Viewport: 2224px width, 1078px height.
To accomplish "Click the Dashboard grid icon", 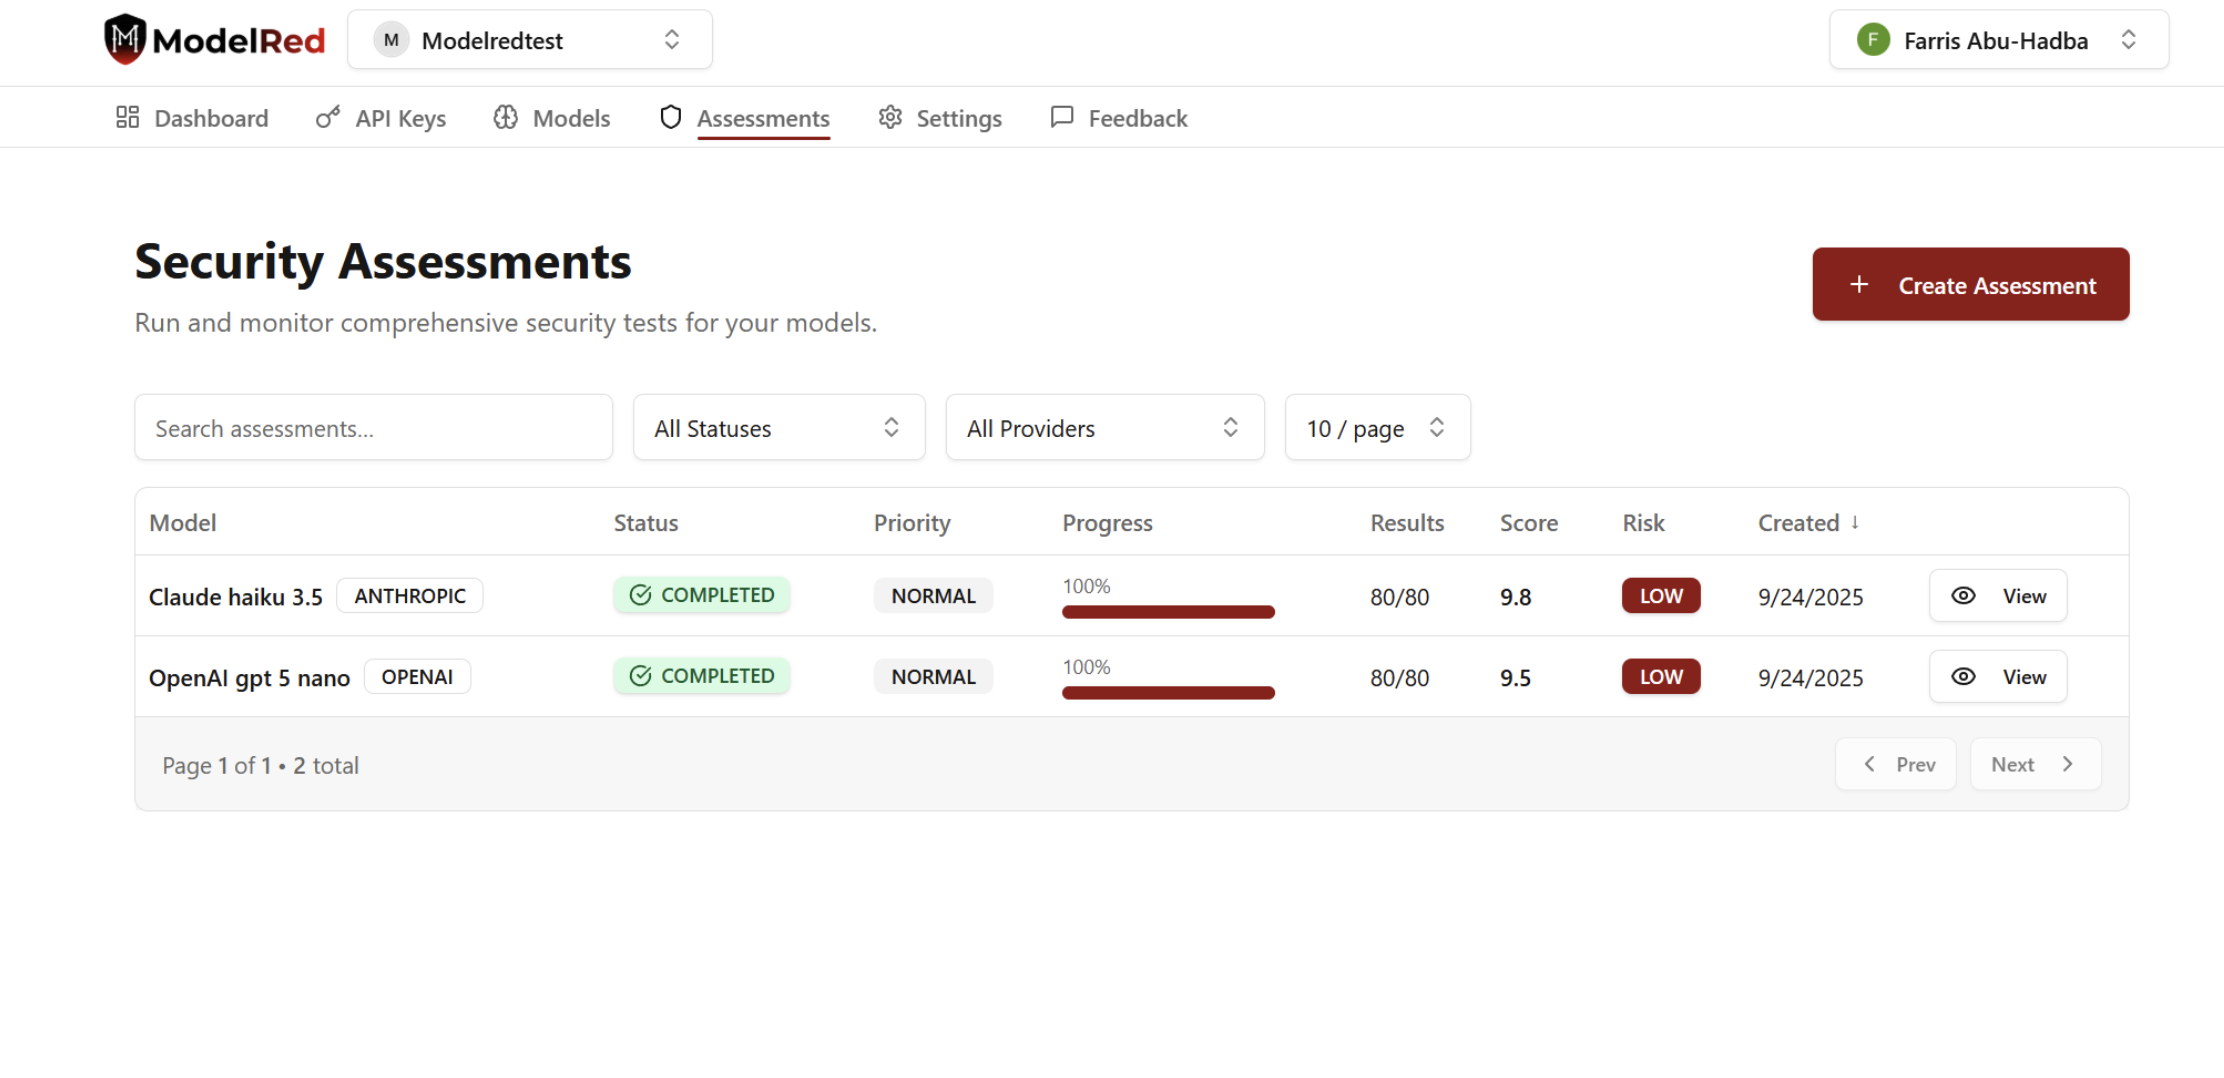I will pos(127,117).
